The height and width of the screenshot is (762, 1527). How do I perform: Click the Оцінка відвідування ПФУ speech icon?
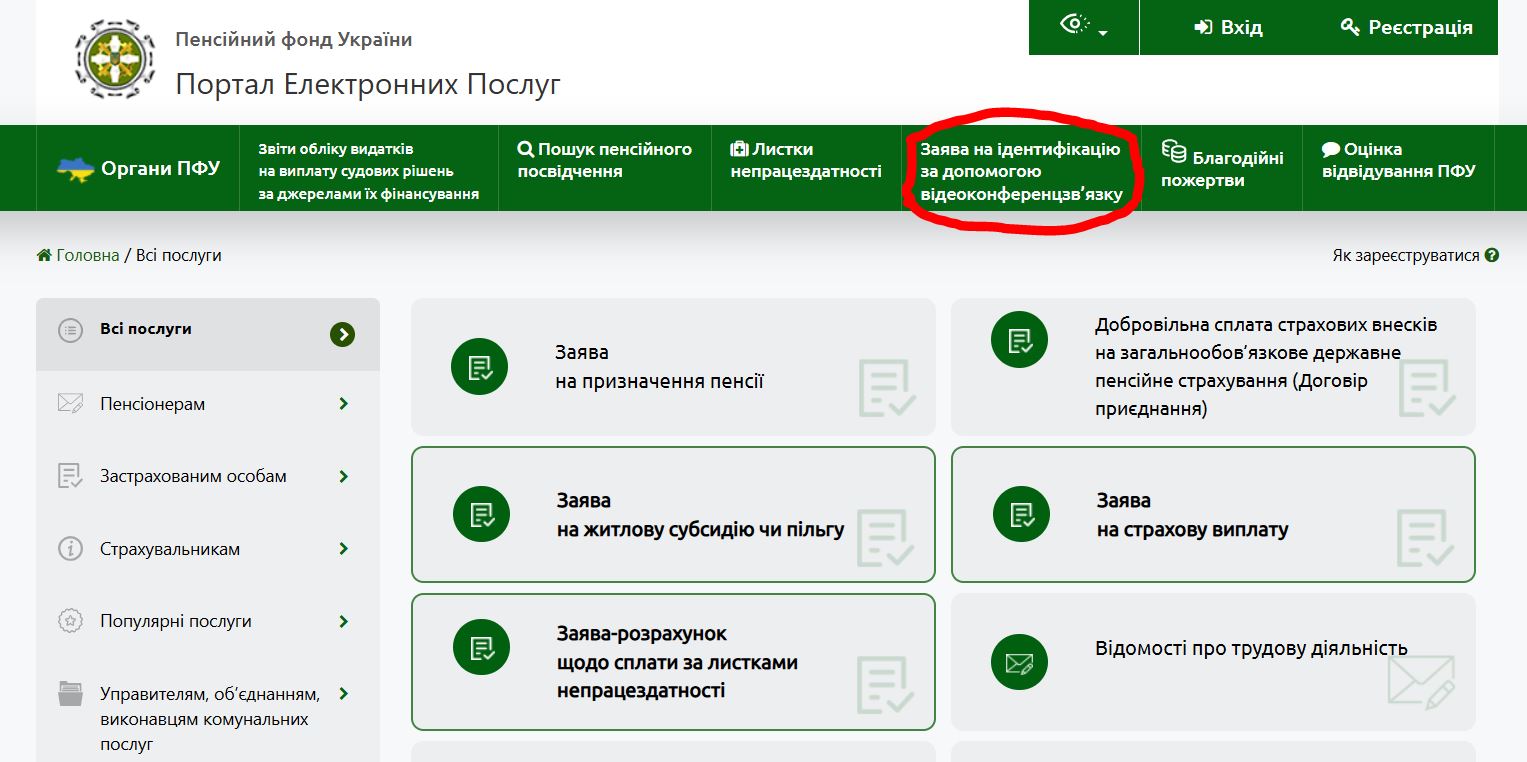(x=1330, y=150)
